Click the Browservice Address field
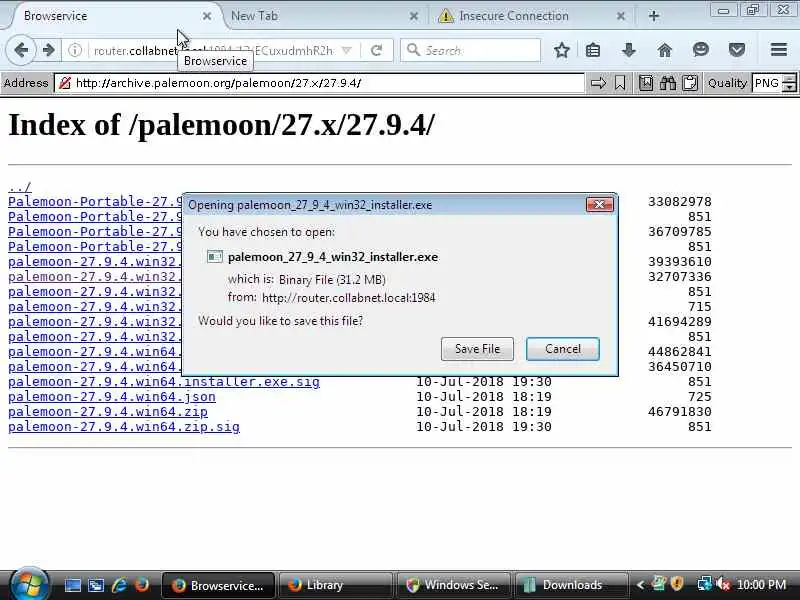This screenshot has width=800, height=600. coord(319,83)
